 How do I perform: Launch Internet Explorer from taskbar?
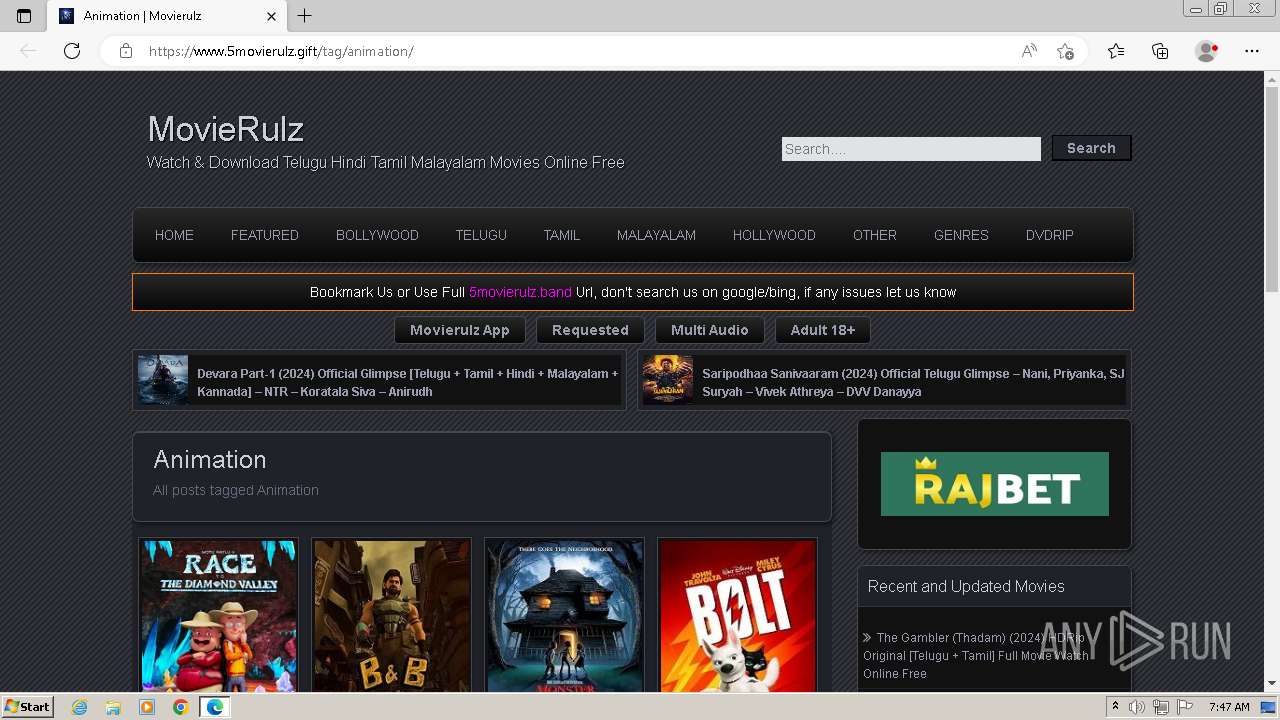point(79,707)
